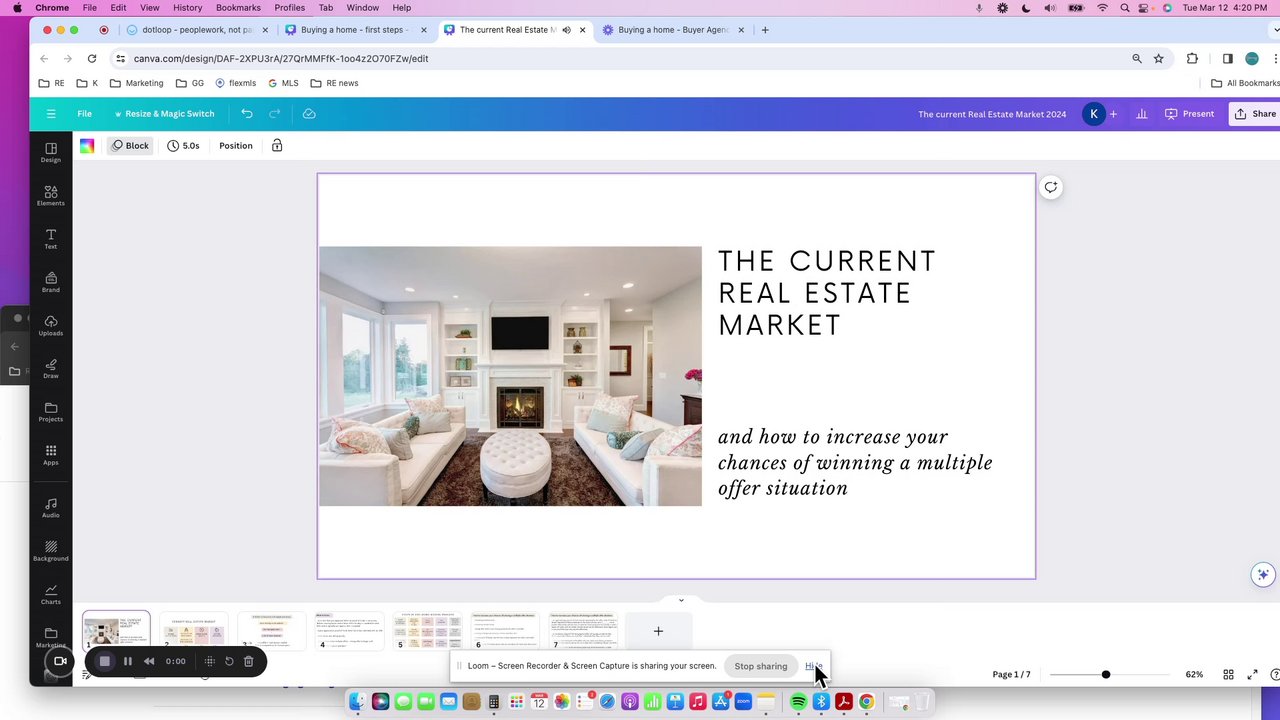Open the Audio panel
Image resolution: width=1280 pixels, height=720 pixels.
click(x=50, y=507)
